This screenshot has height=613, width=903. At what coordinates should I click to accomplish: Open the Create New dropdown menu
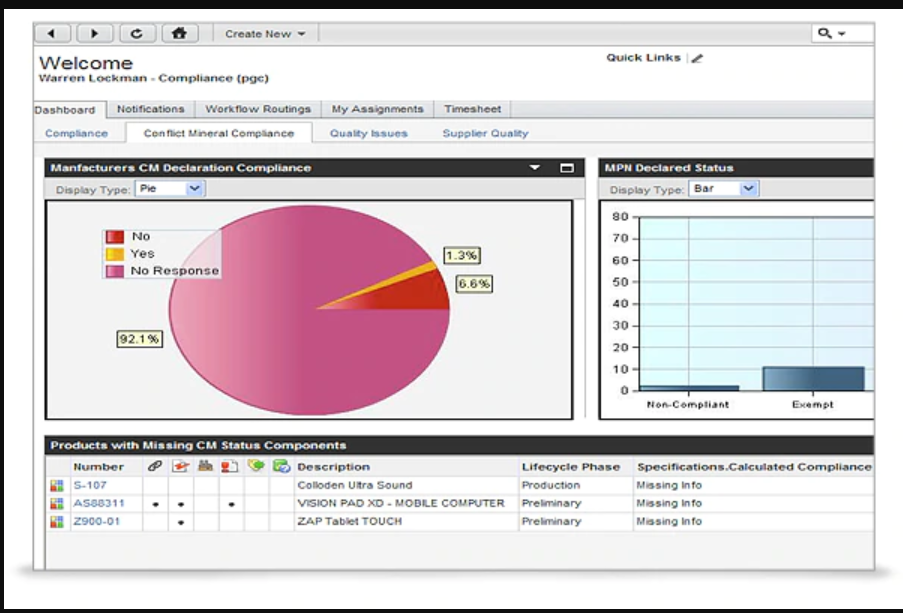[265, 33]
